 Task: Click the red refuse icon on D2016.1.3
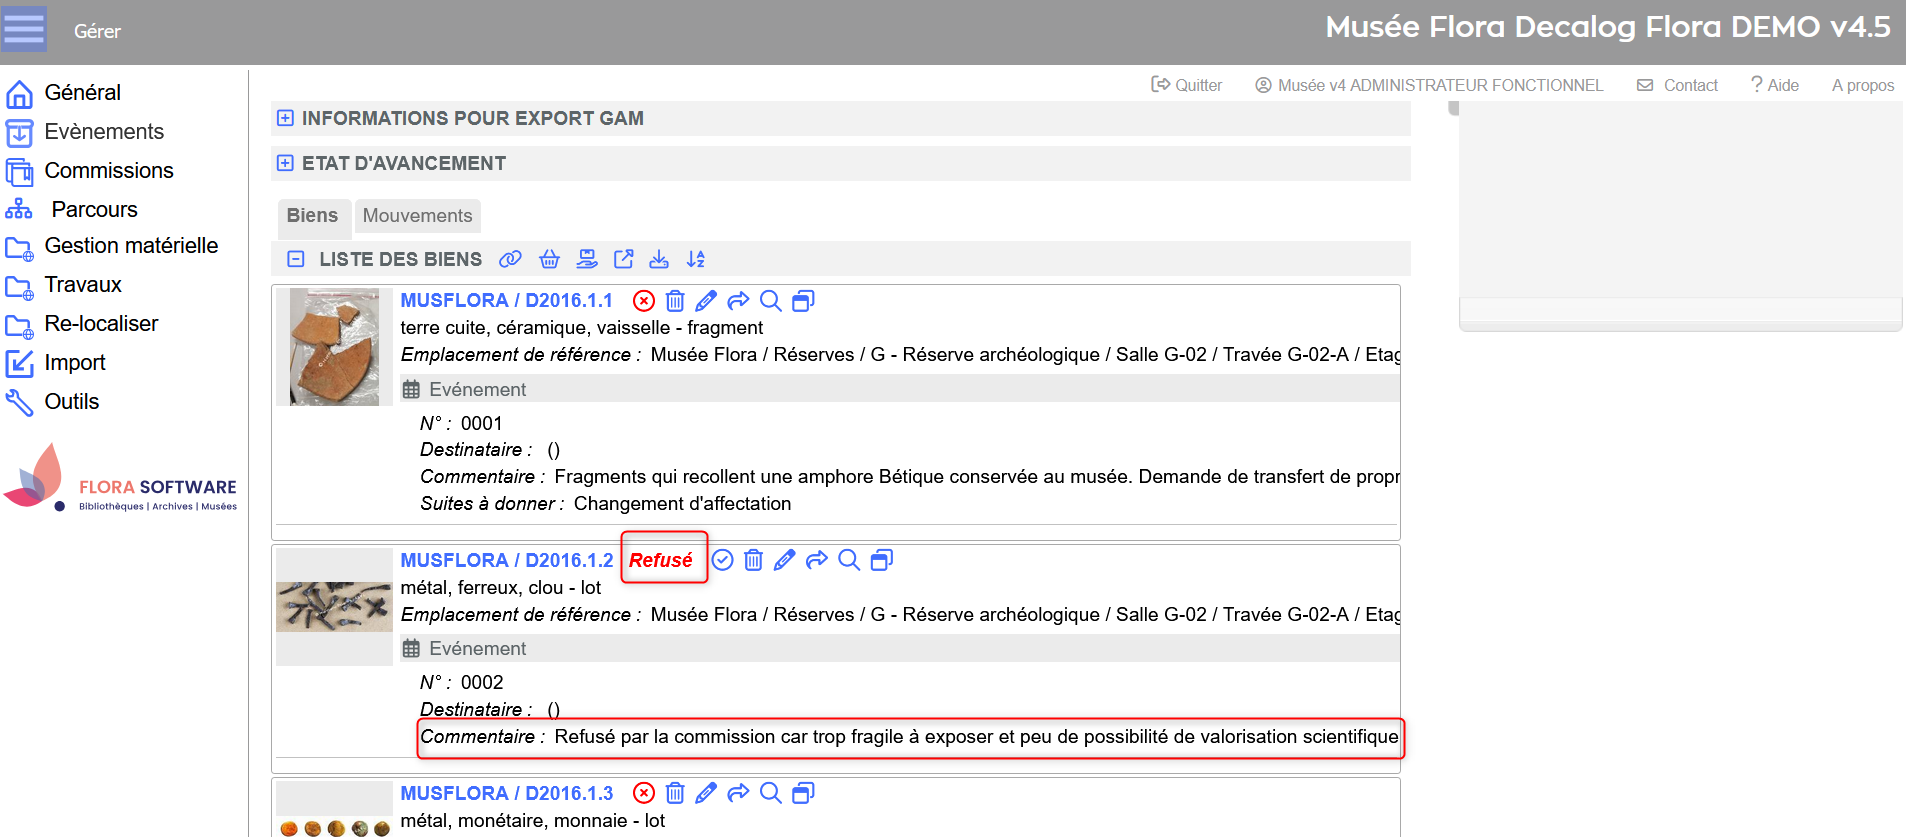(644, 793)
